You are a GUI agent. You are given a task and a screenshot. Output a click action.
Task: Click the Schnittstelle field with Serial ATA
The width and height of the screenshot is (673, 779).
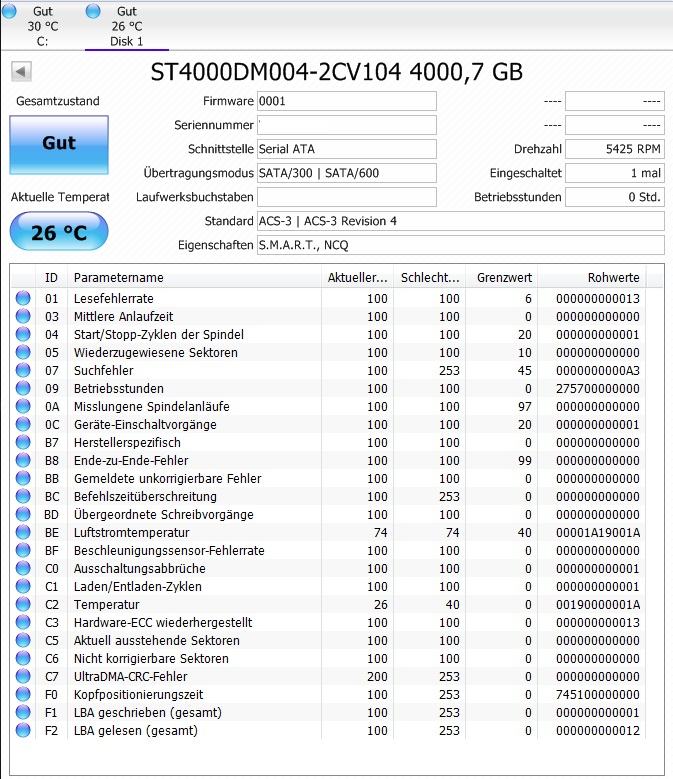tap(347, 149)
